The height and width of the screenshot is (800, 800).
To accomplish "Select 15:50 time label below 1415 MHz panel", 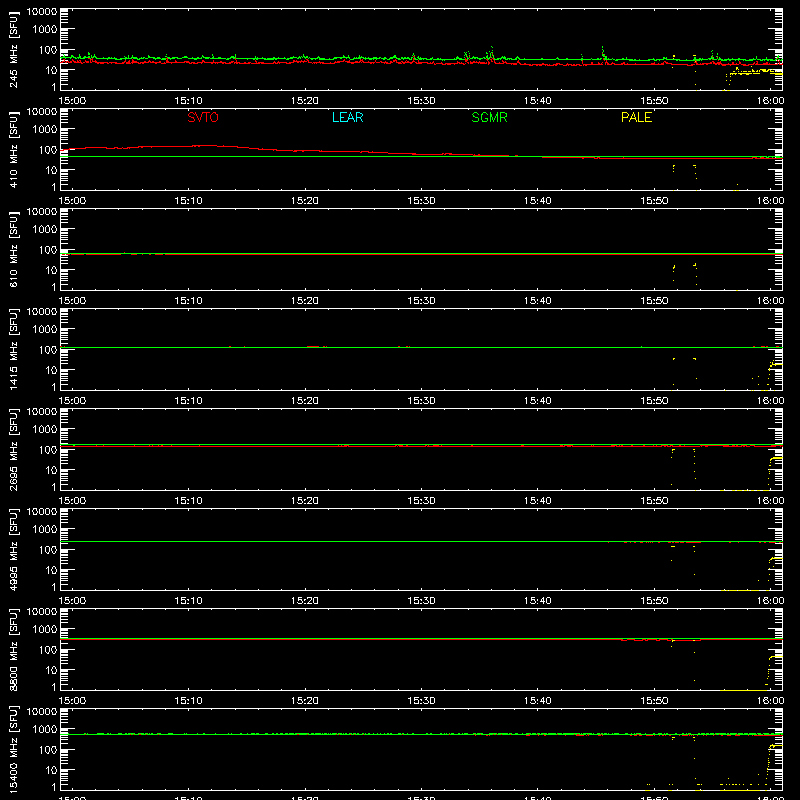I will point(654,401).
